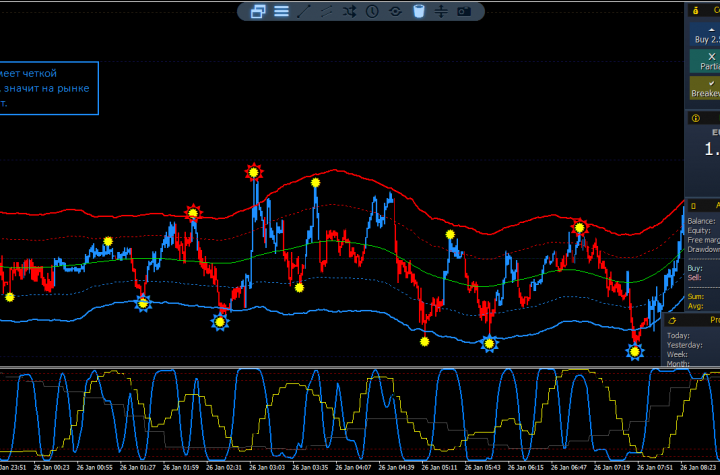Image resolution: width=720 pixels, height=475 pixels.
Task: Open the hamburger lines menu in toolbar
Action: point(281,12)
